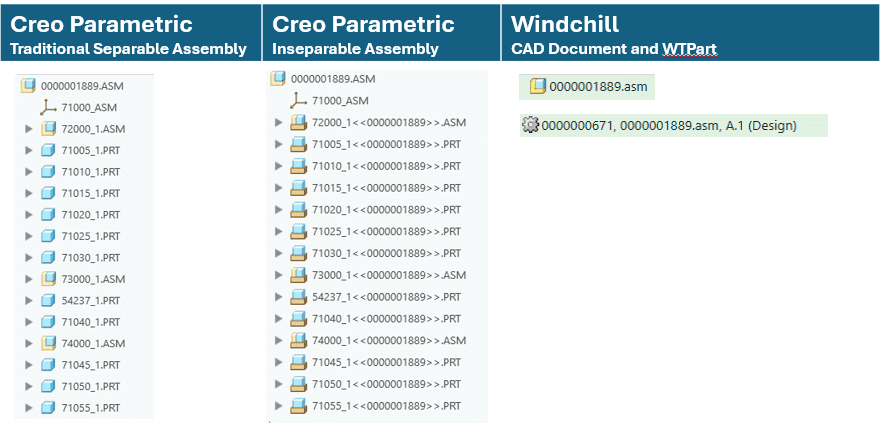This screenshot has height=423, width=881.
Task: Expand the 71050_1.PRT node
Action: click(x=29, y=386)
